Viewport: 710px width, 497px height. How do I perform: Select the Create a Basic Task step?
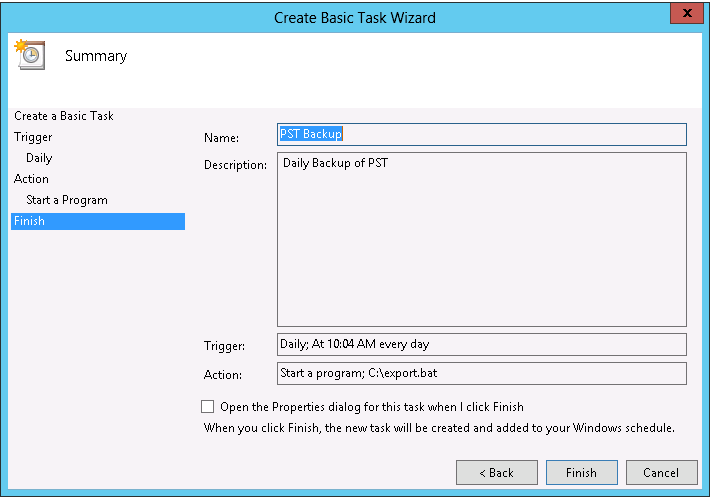(64, 116)
